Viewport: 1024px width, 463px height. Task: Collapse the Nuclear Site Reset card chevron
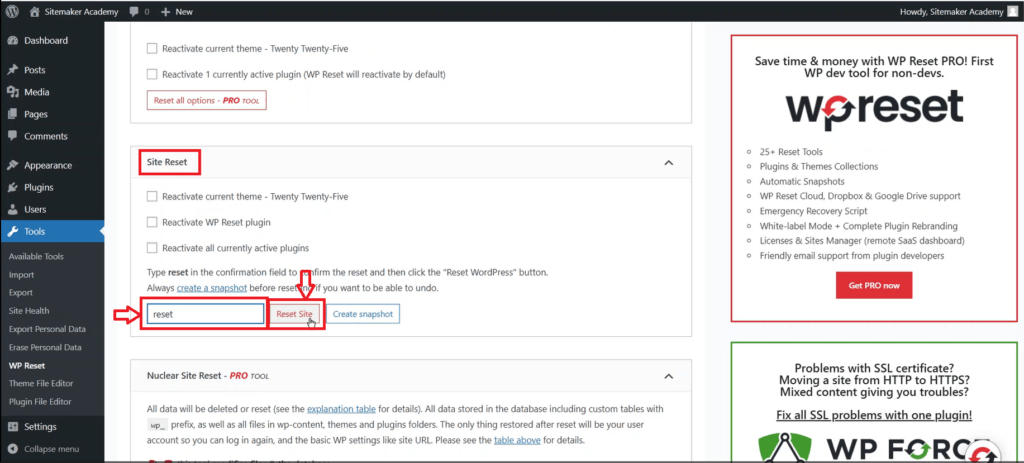pyautogui.click(x=668, y=376)
